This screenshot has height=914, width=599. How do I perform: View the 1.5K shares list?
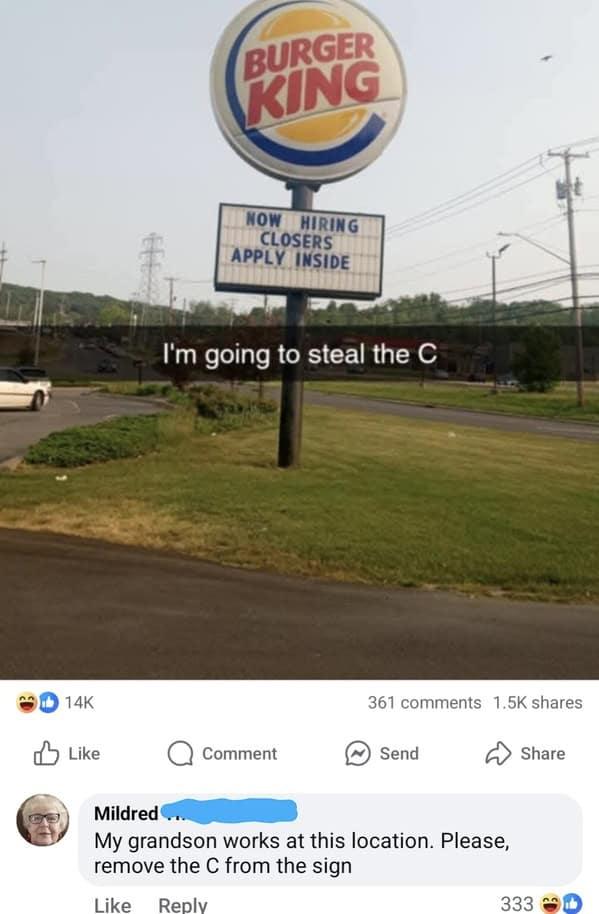point(537,702)
